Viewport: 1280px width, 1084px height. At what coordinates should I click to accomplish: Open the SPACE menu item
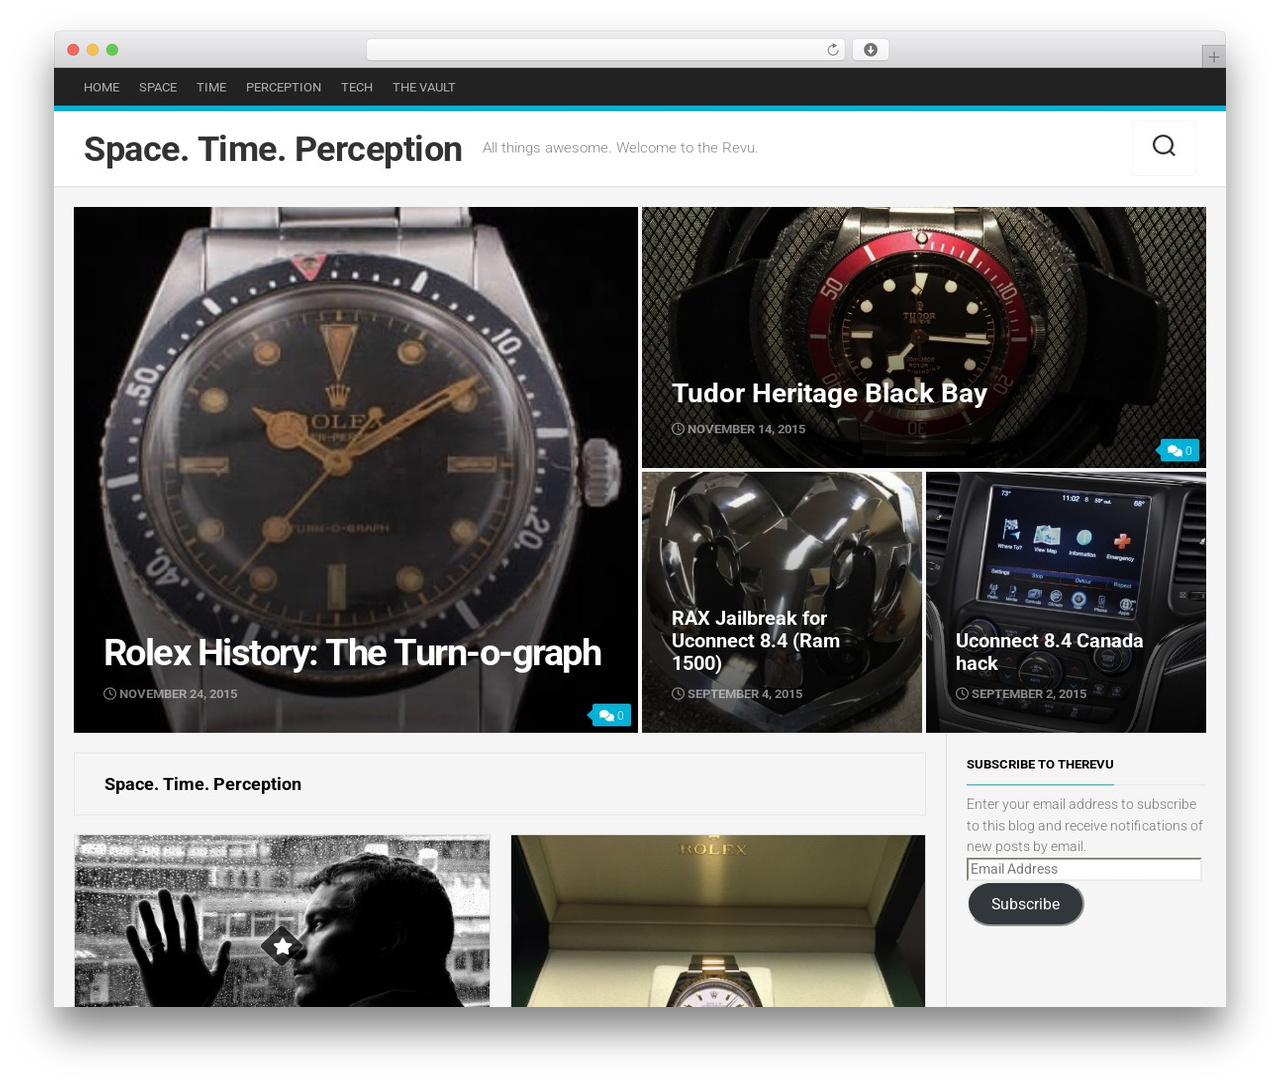coord(158,88)
